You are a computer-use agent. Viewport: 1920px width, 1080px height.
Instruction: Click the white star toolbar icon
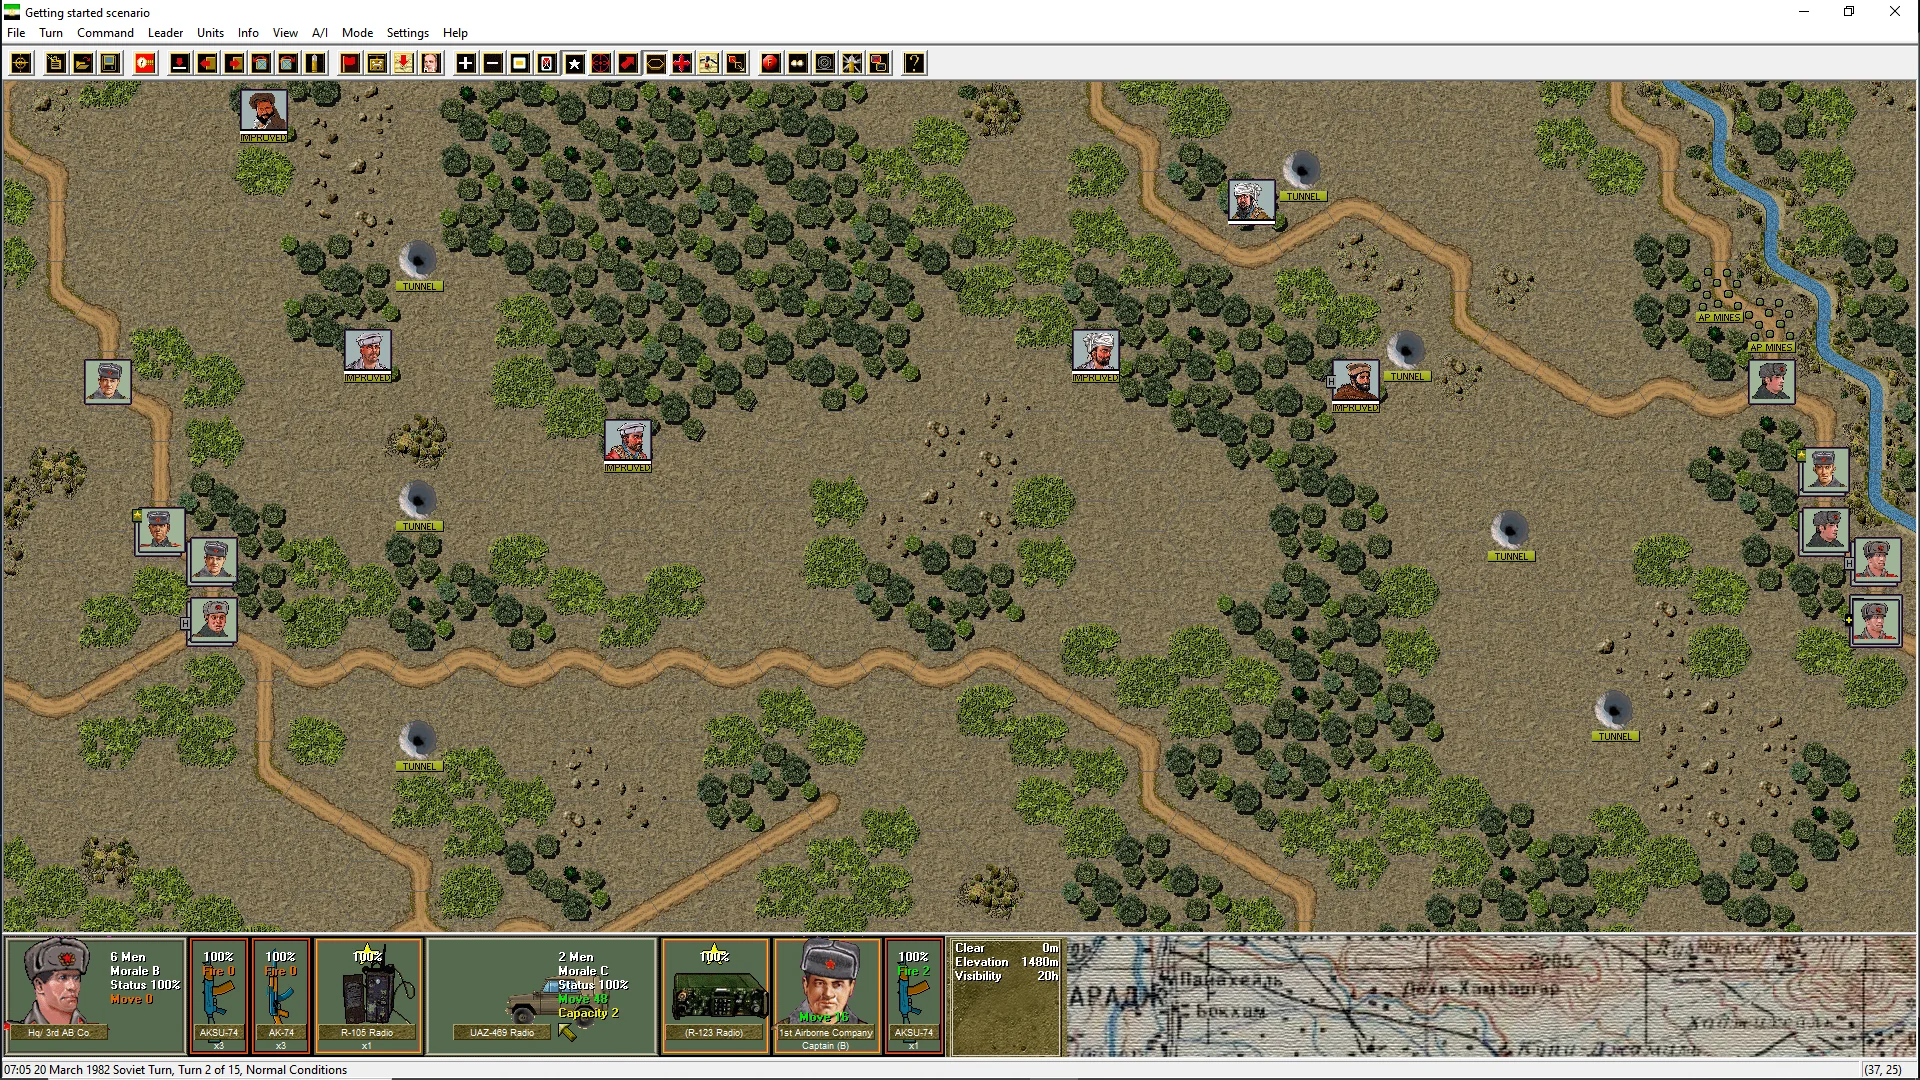(575, 64)
